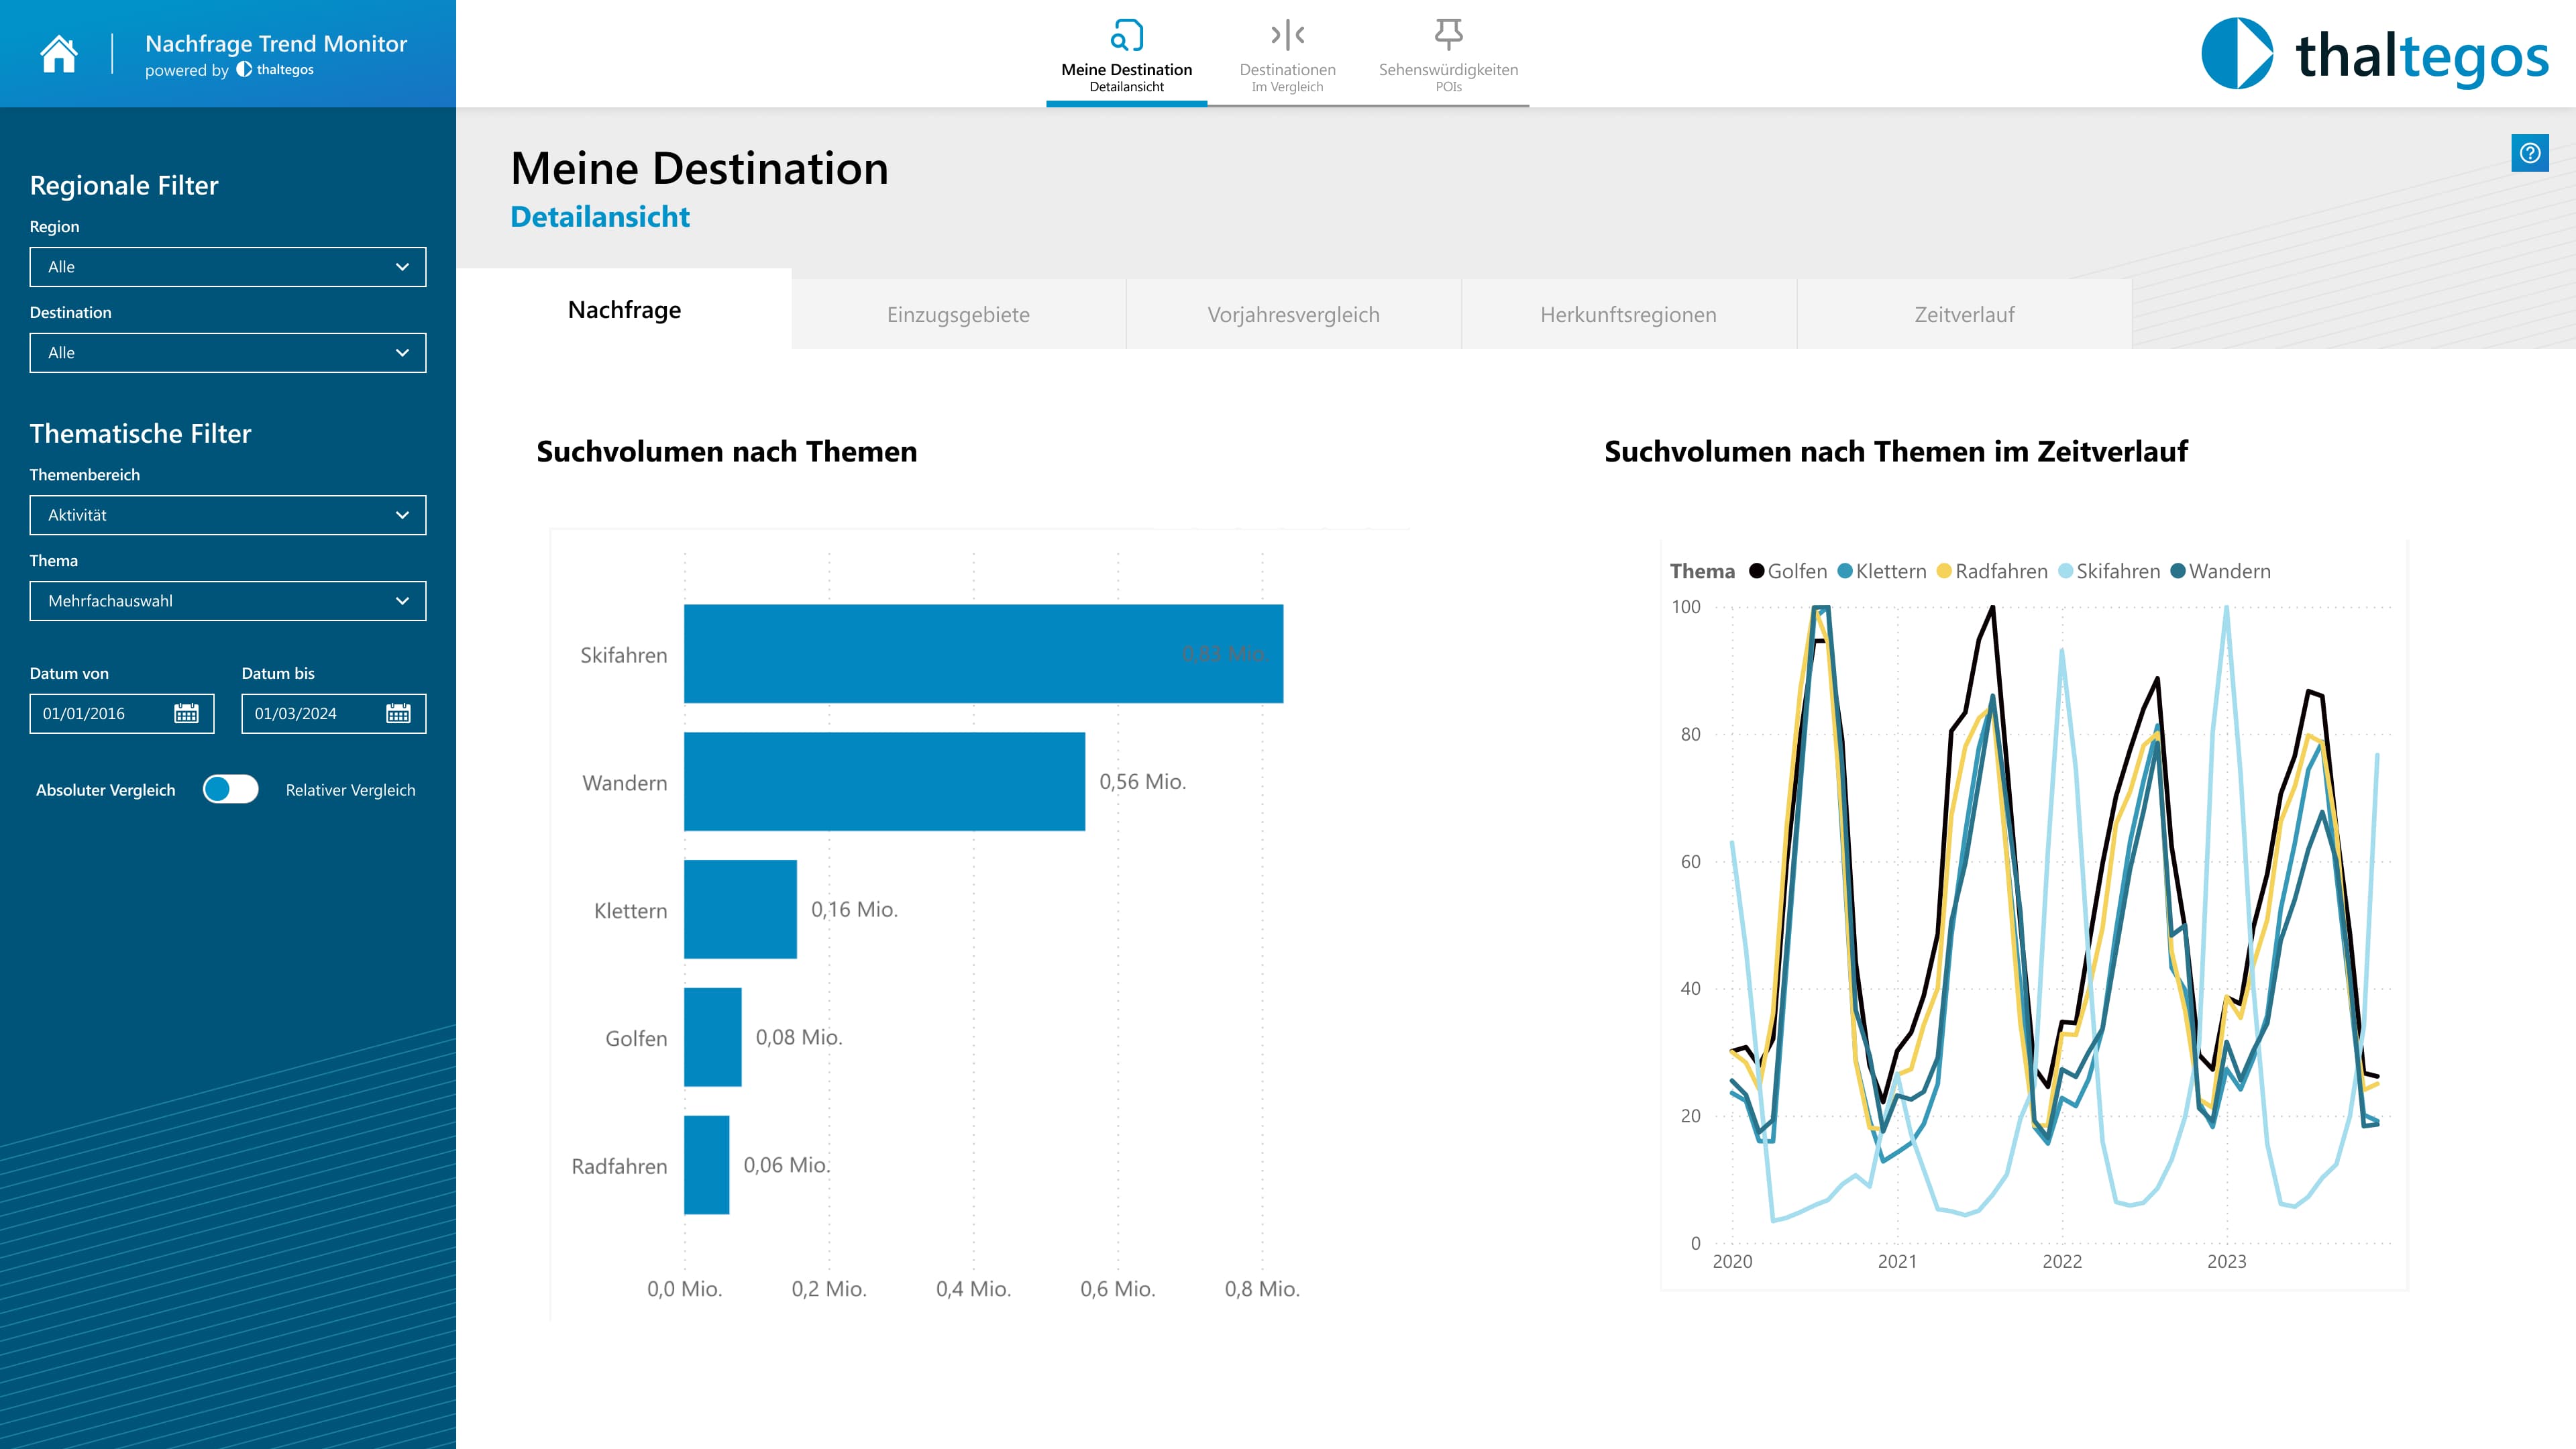Select the Wandern legend marker
Viewport: 2576px width, 1449px height.
[x=2178, y=571]
